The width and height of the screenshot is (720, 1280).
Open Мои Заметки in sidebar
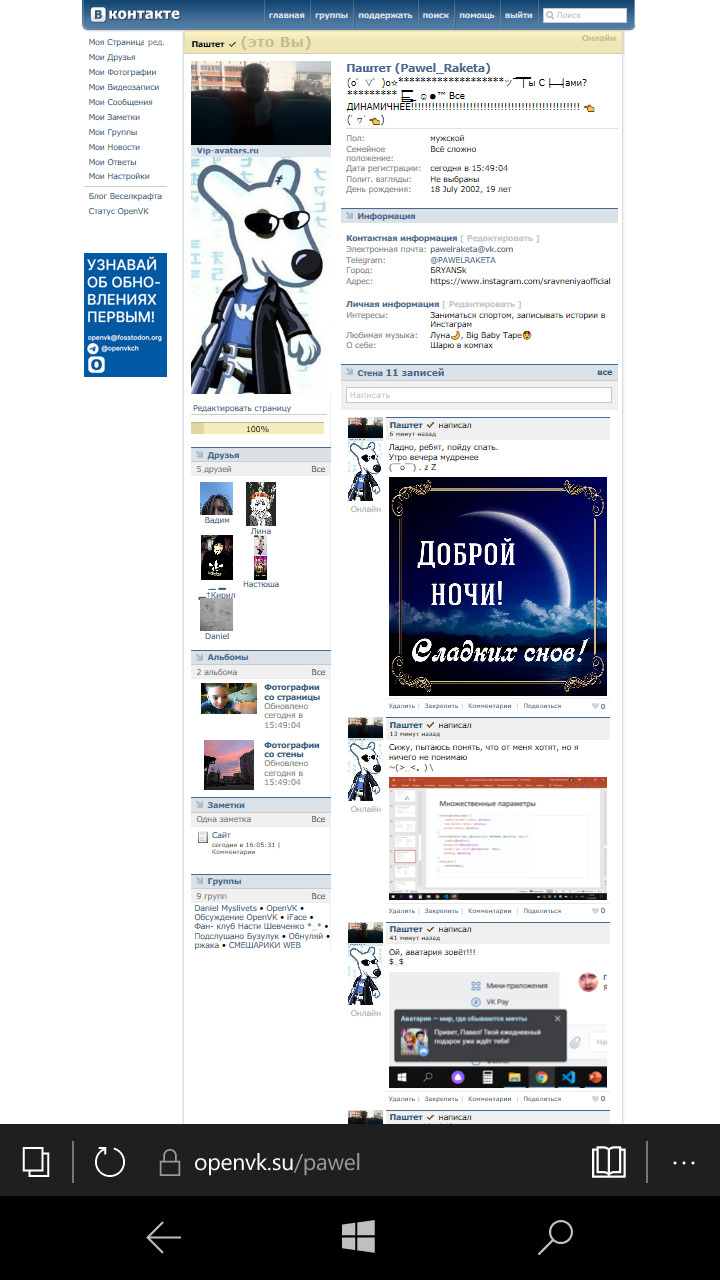(113, 117)
